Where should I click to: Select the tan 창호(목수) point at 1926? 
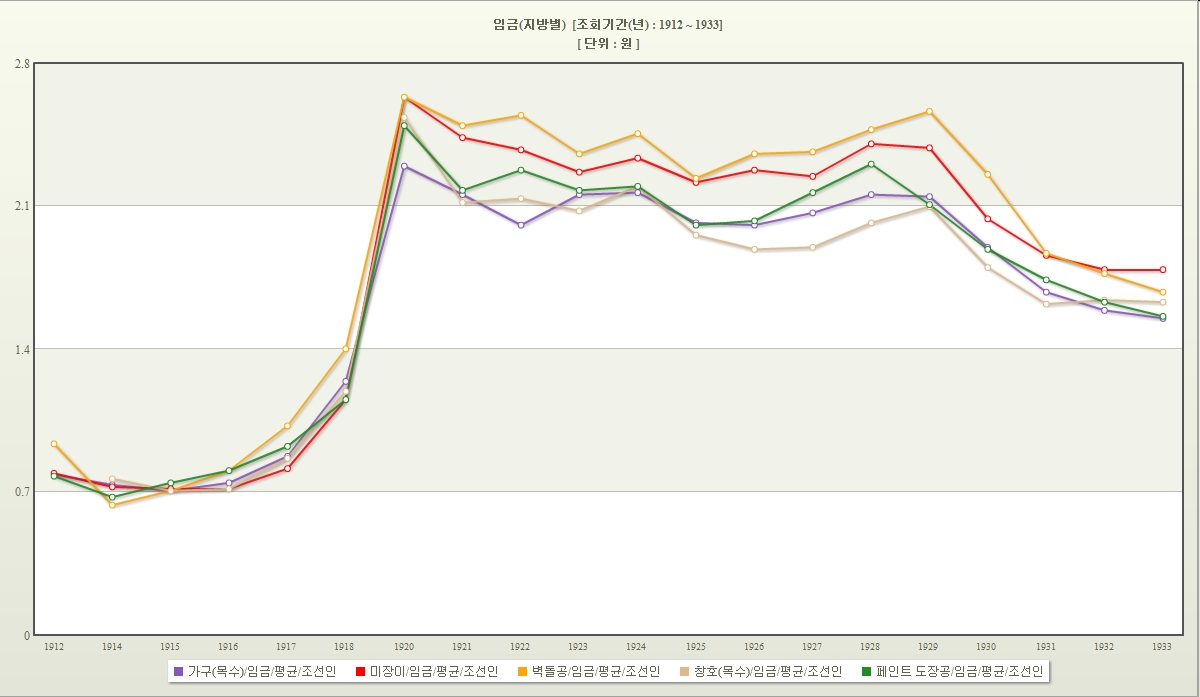tap(754, 249)
